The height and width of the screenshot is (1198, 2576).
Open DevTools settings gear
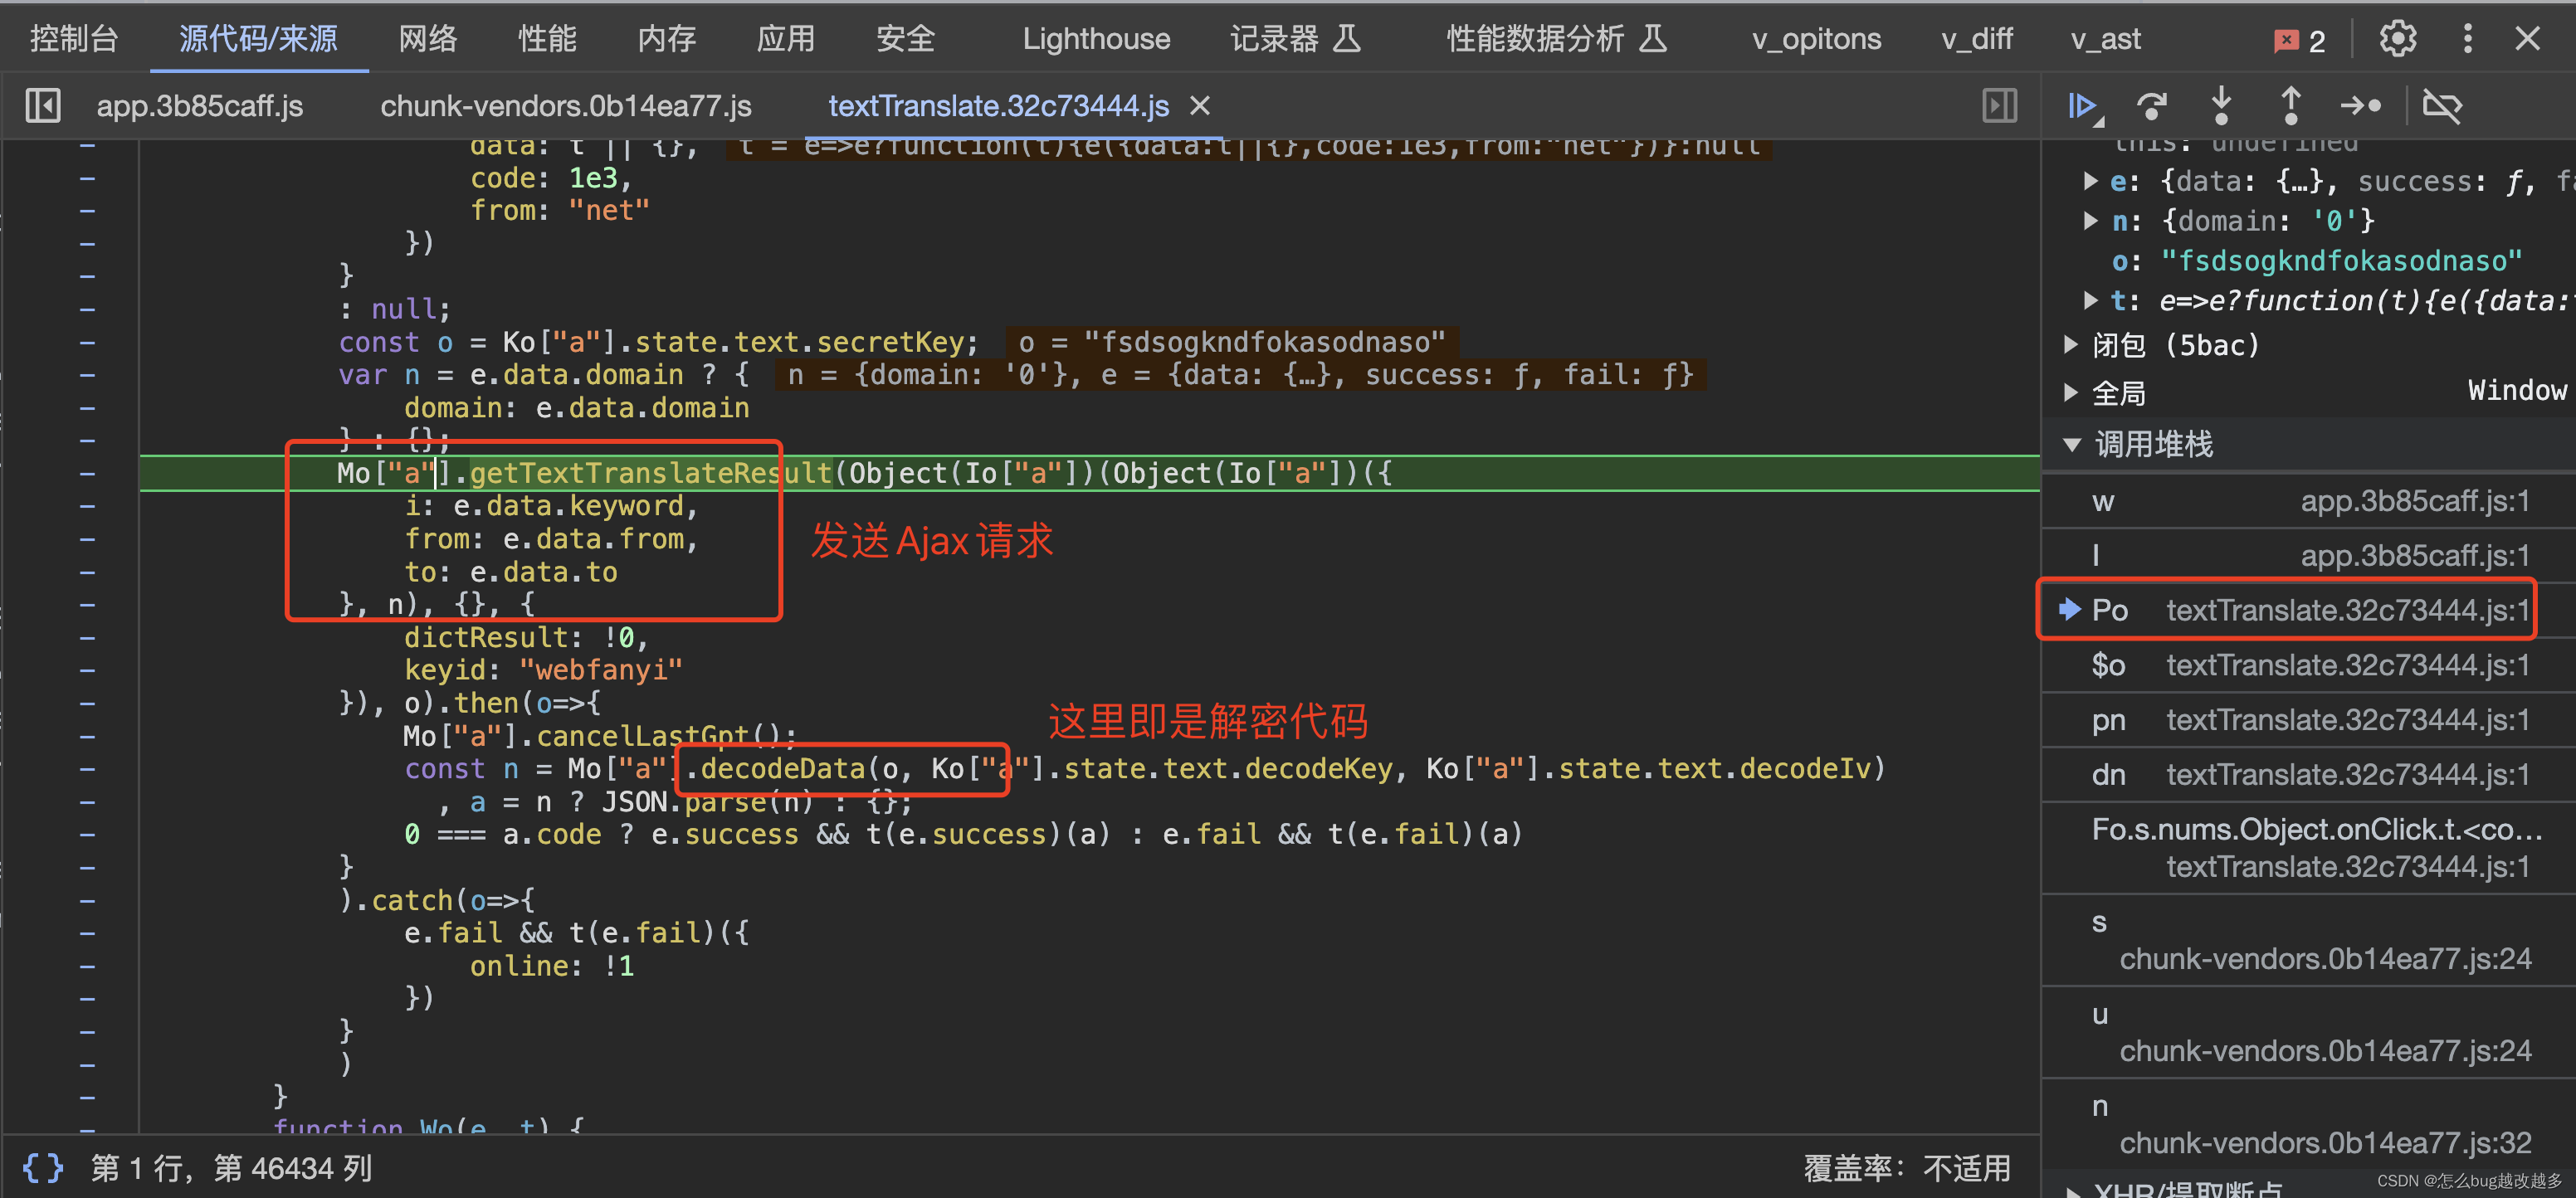point(2397,39)
